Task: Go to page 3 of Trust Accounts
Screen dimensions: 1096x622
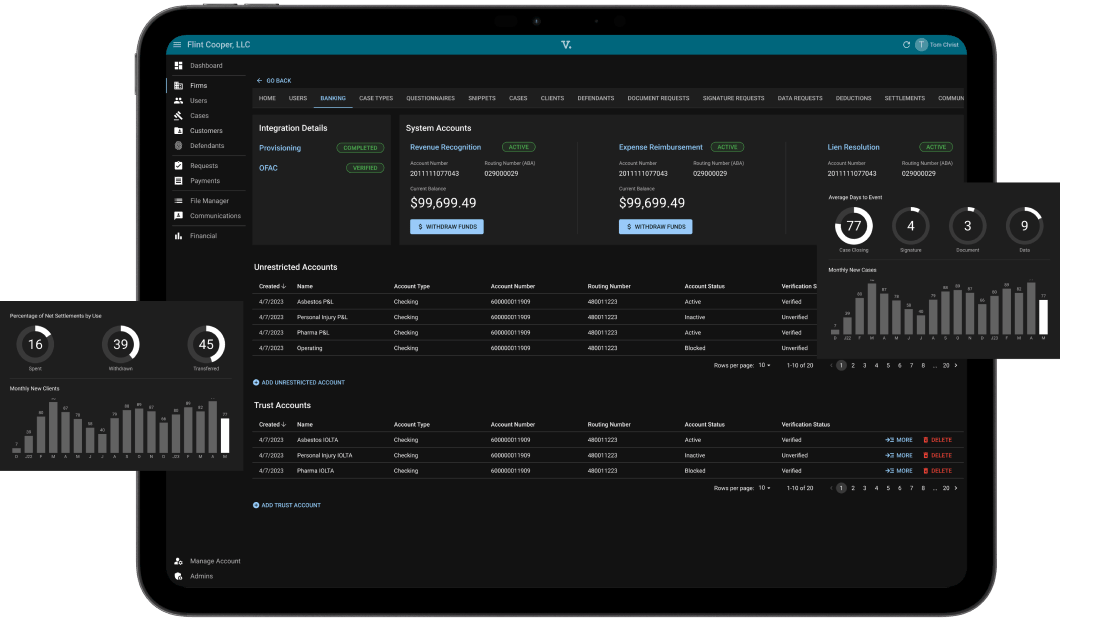Action: click(x=866, y=488)
